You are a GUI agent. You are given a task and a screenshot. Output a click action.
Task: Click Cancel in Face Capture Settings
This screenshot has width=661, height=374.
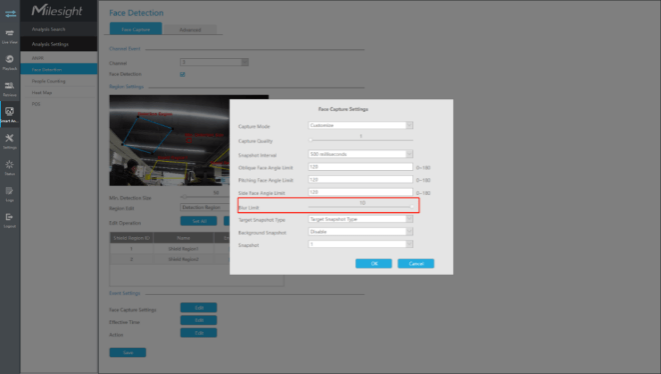coord(416,264)
